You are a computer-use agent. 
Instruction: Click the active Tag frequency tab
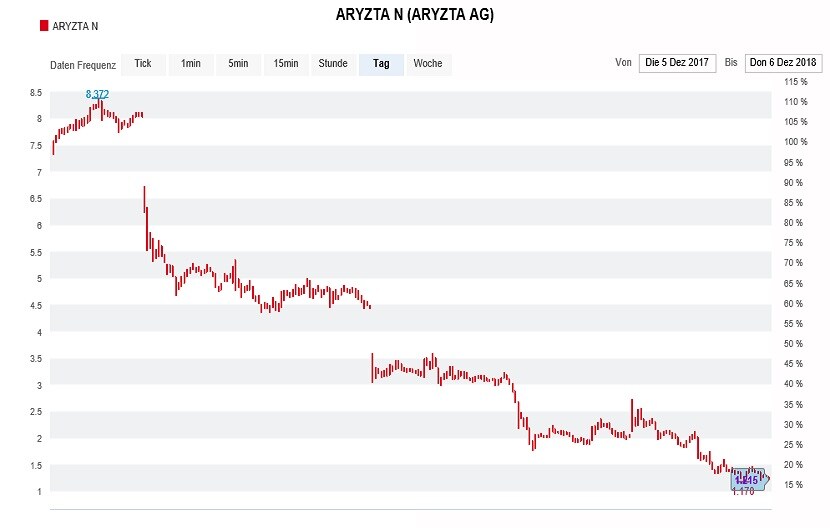coord(381,64)
